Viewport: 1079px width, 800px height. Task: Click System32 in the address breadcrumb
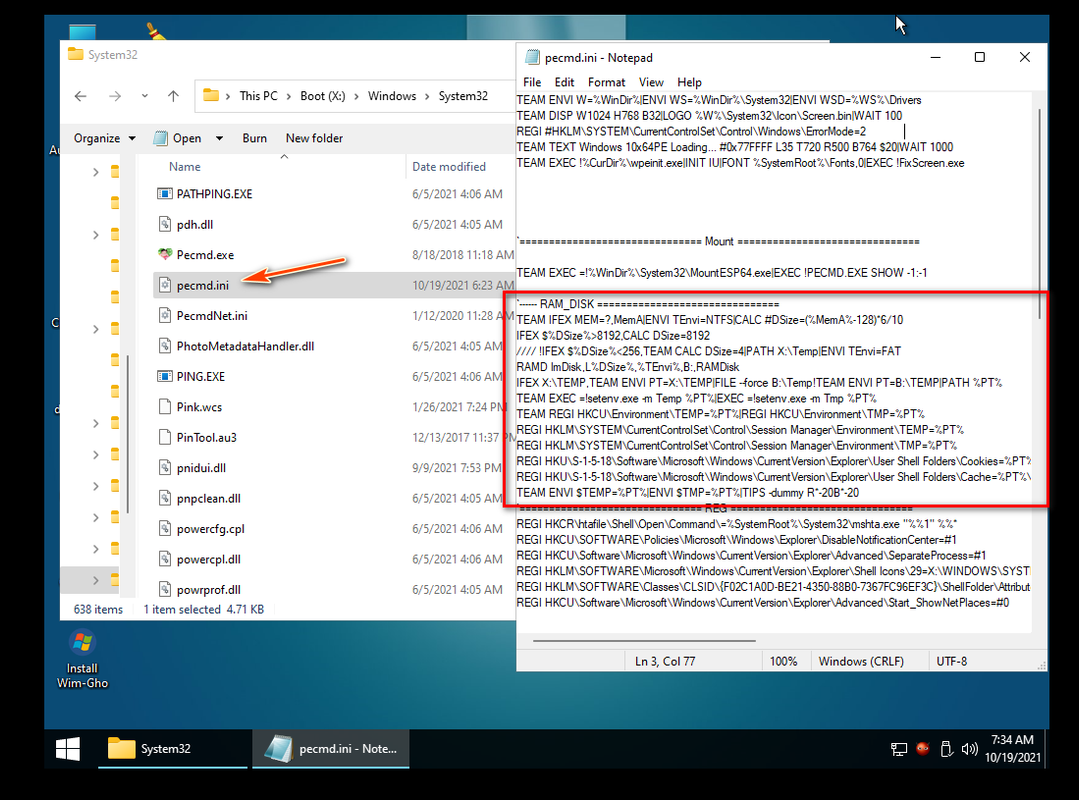pos(463,96)
